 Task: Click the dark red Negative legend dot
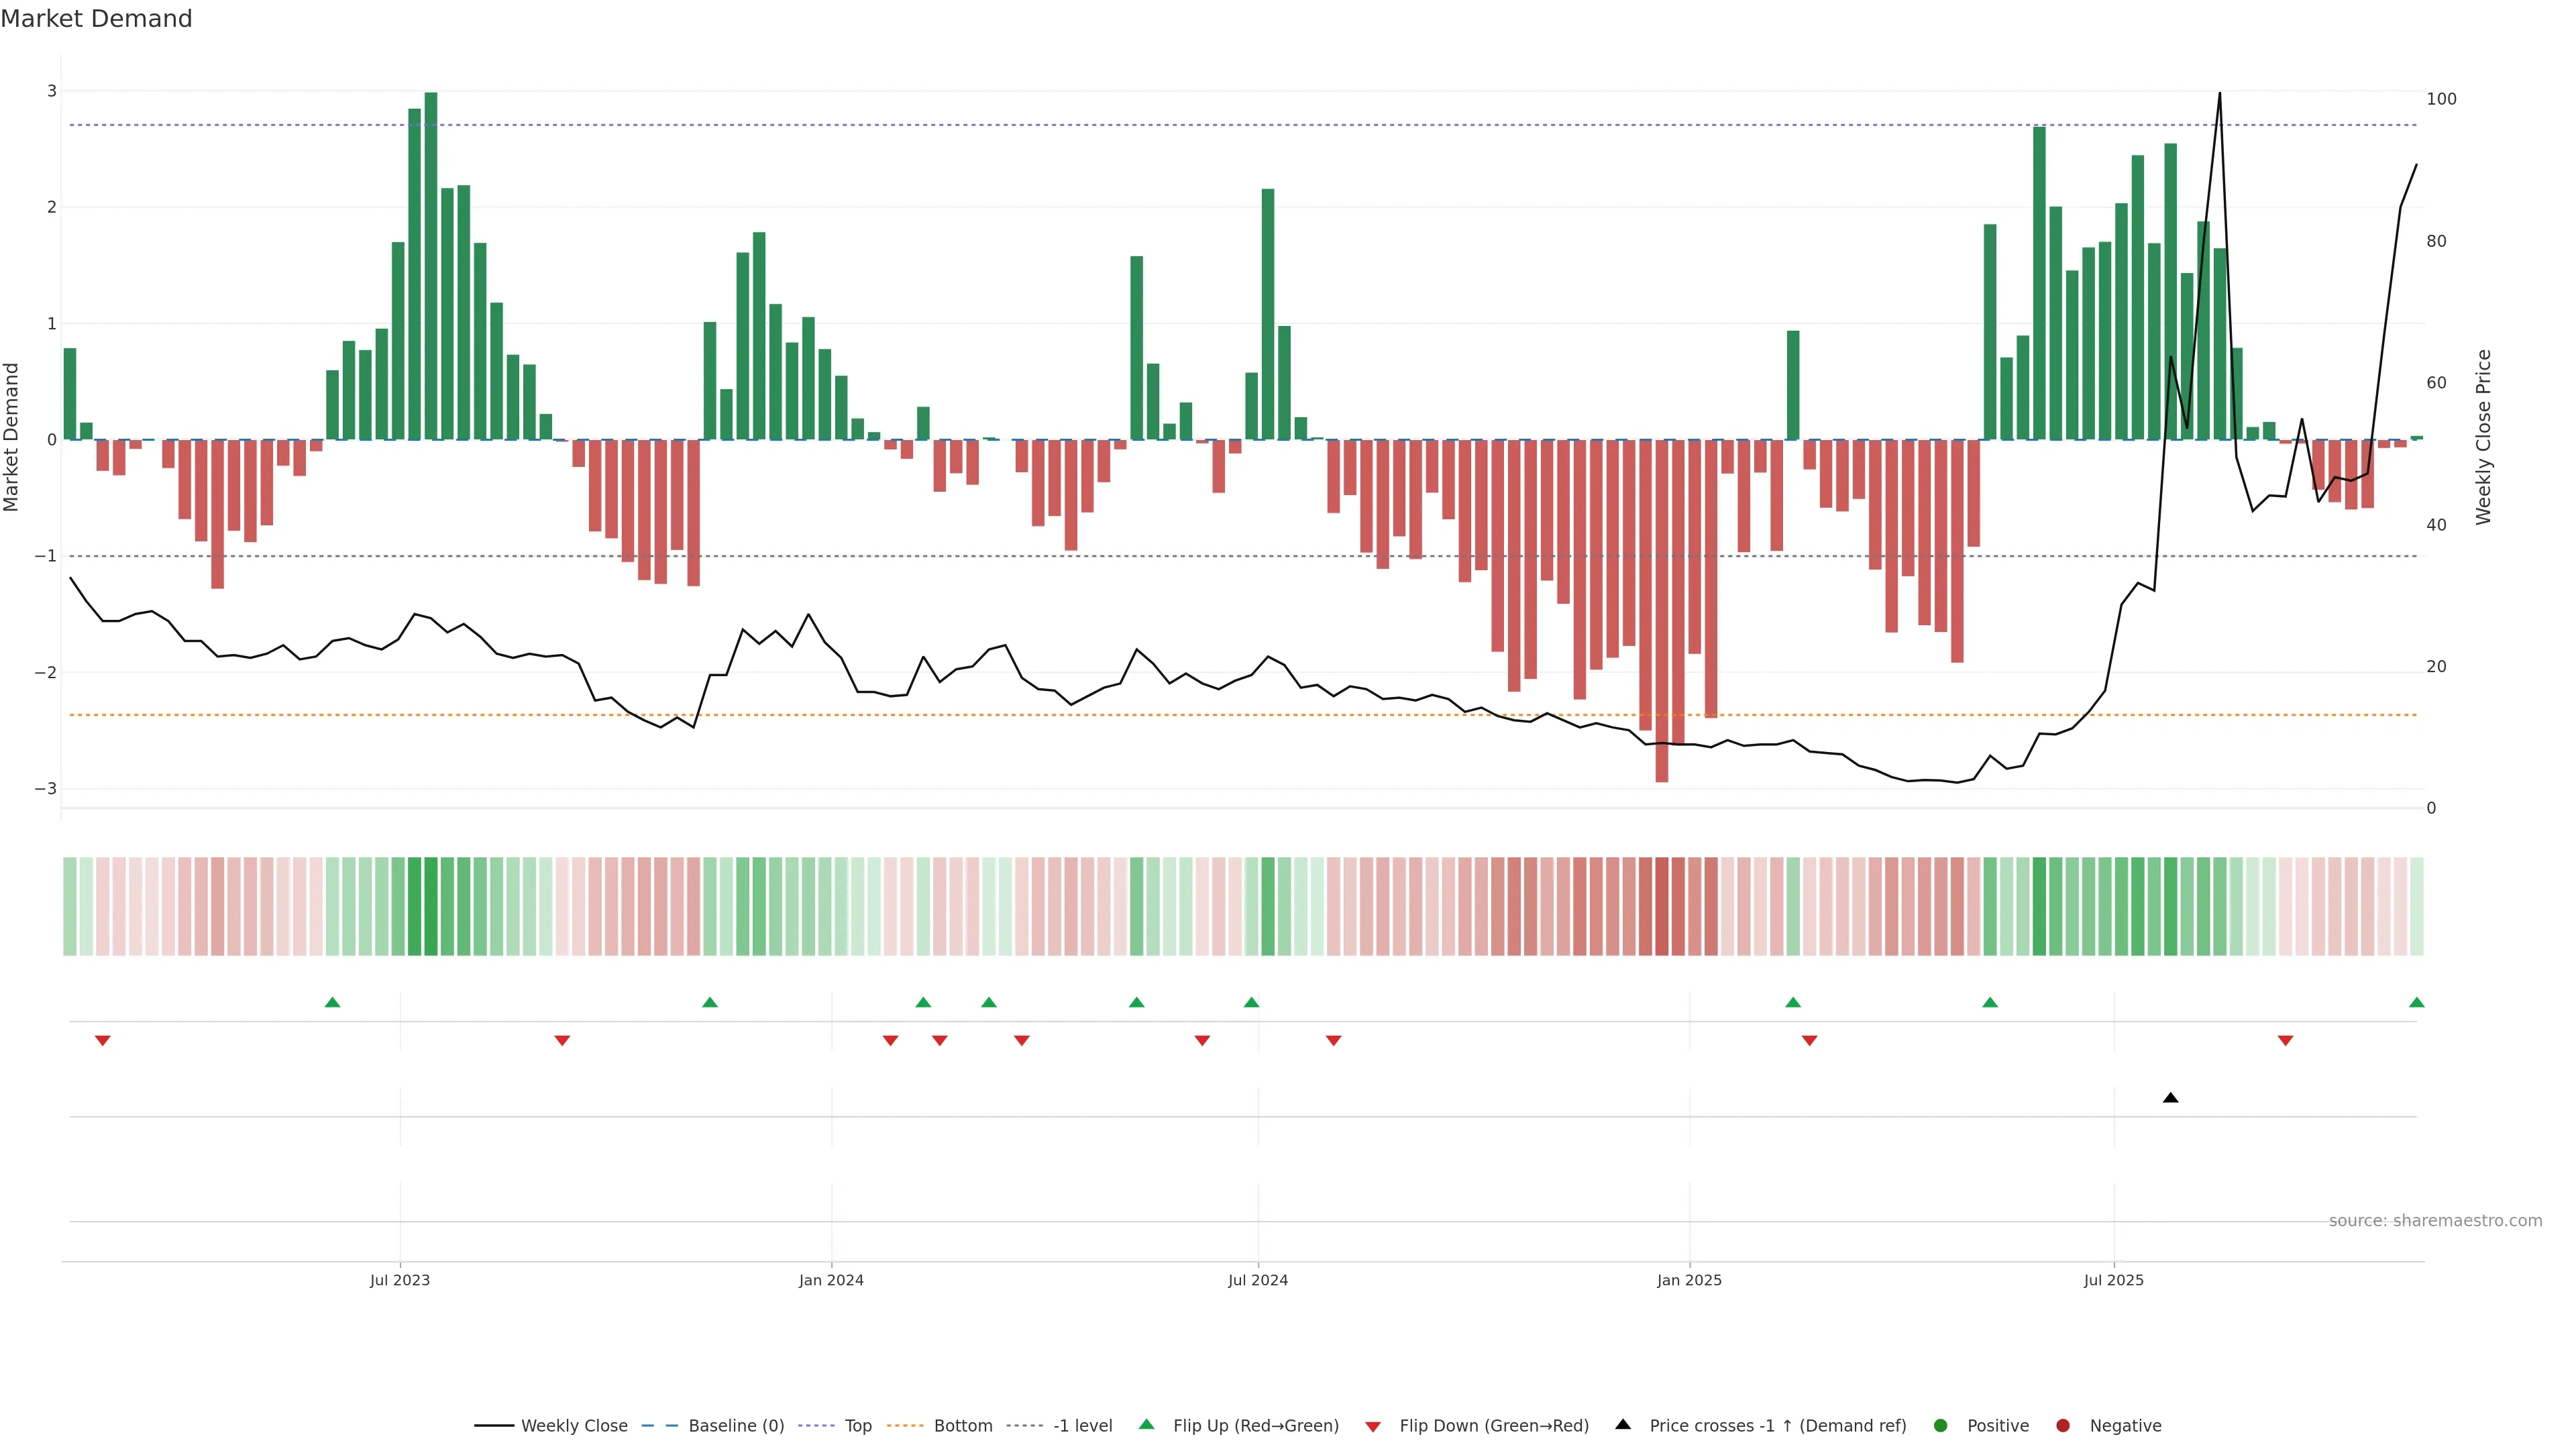pyautogui.click(x=2062, y=1425)
